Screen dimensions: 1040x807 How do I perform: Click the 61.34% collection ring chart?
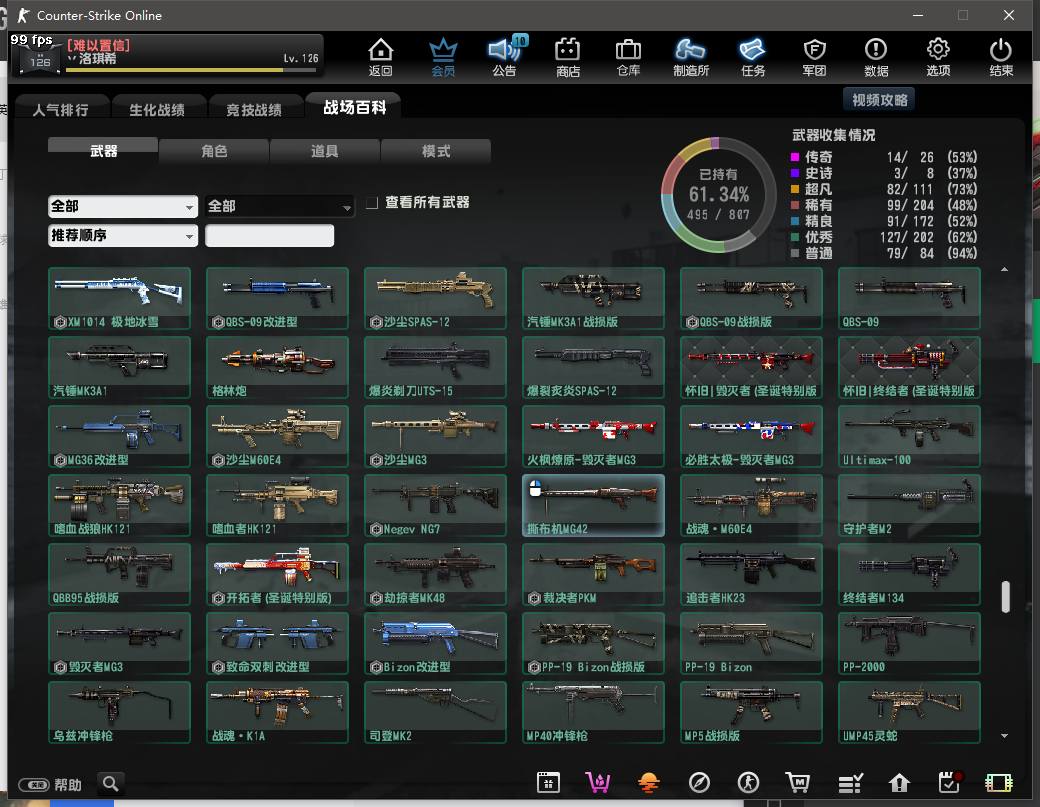pyautogui.click(x=719, y=195)
